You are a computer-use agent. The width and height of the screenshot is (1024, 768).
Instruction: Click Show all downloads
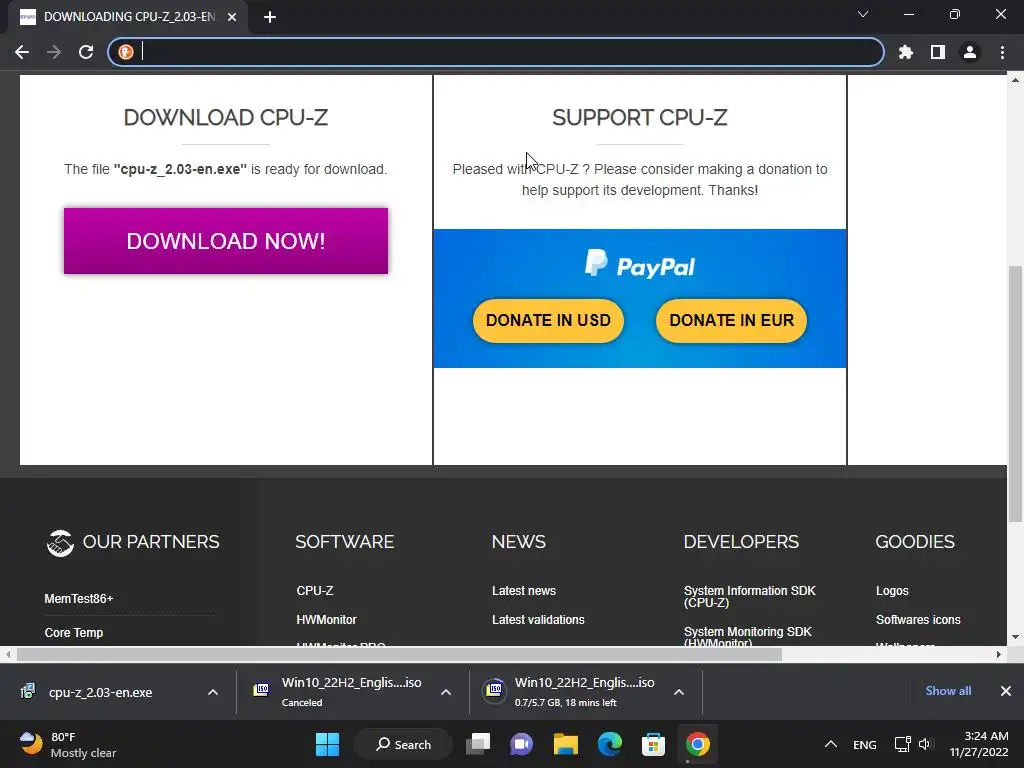coord(948,691)
